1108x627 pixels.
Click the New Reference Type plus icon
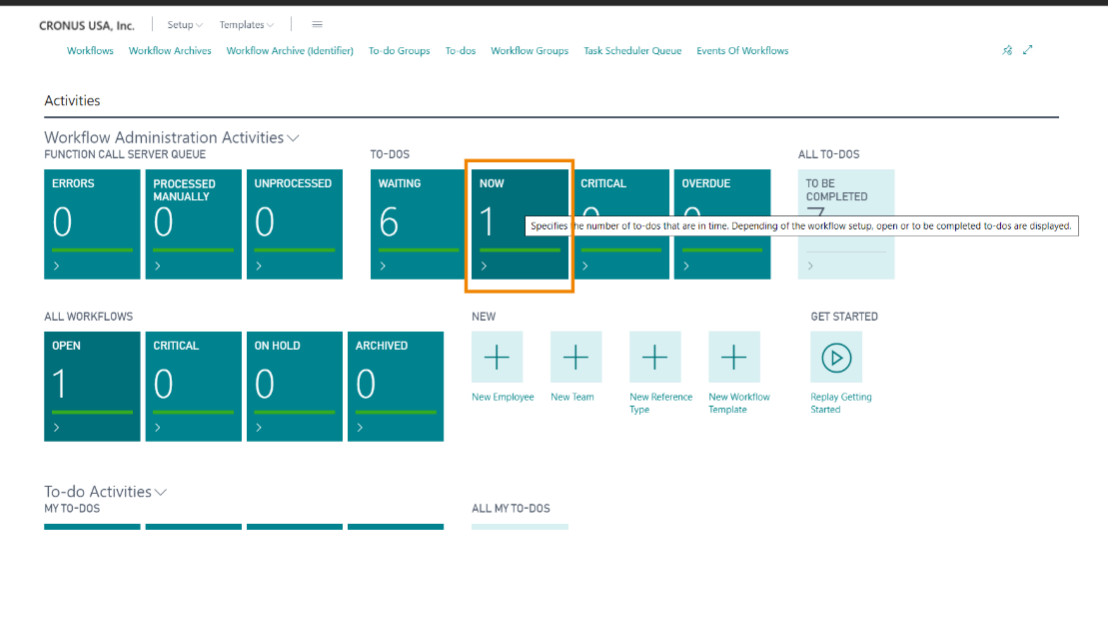click(x=655, y=357)
